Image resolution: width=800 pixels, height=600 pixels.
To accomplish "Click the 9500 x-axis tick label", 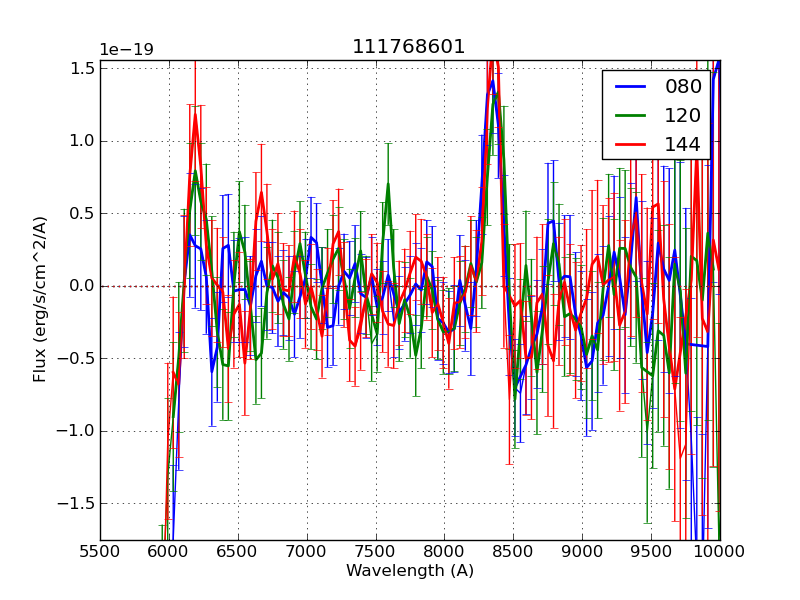I will [x=651, y=551].
